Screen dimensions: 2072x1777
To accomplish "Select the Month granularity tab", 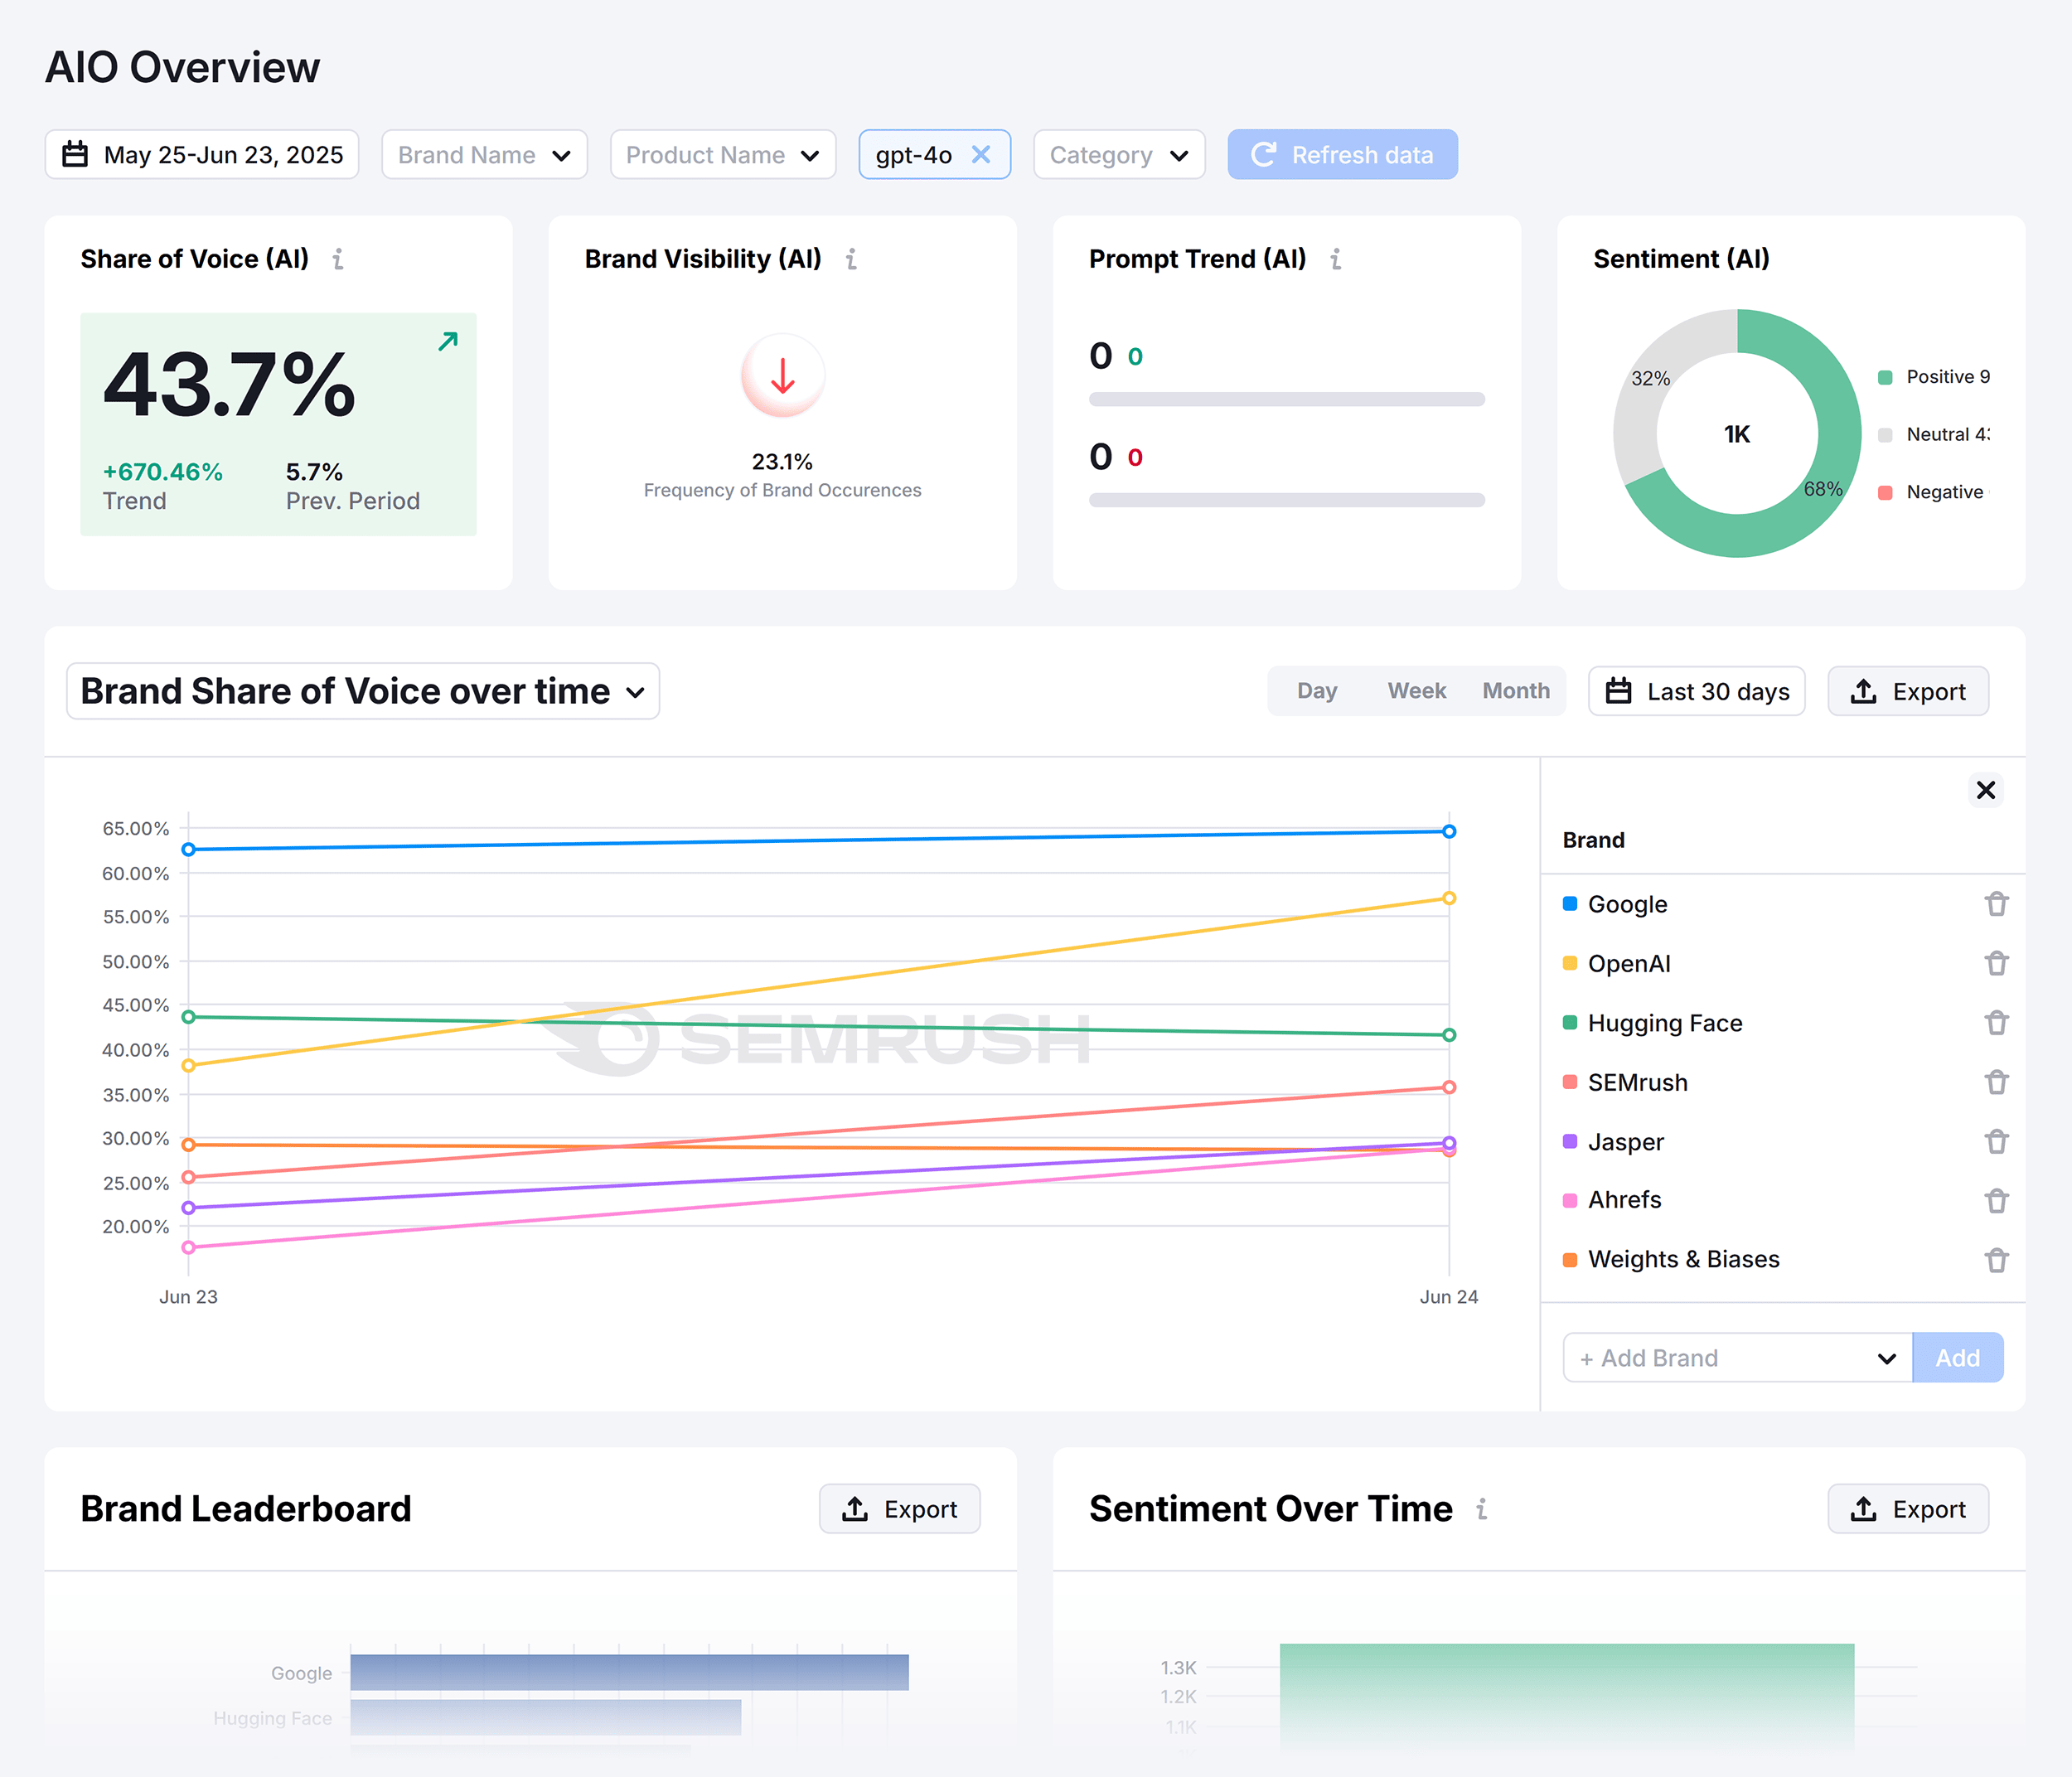I will click(x=1515, y=690).
